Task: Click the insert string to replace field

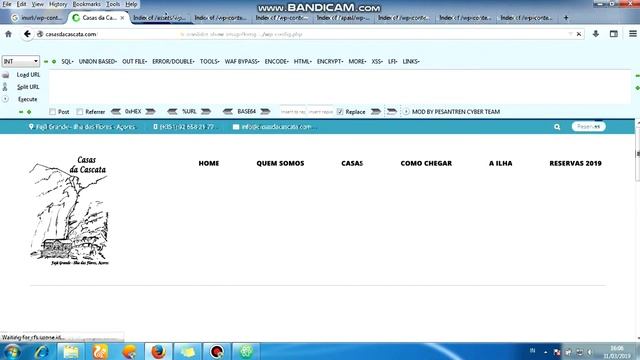Action: pyautogui.click(x=293, y=111)
